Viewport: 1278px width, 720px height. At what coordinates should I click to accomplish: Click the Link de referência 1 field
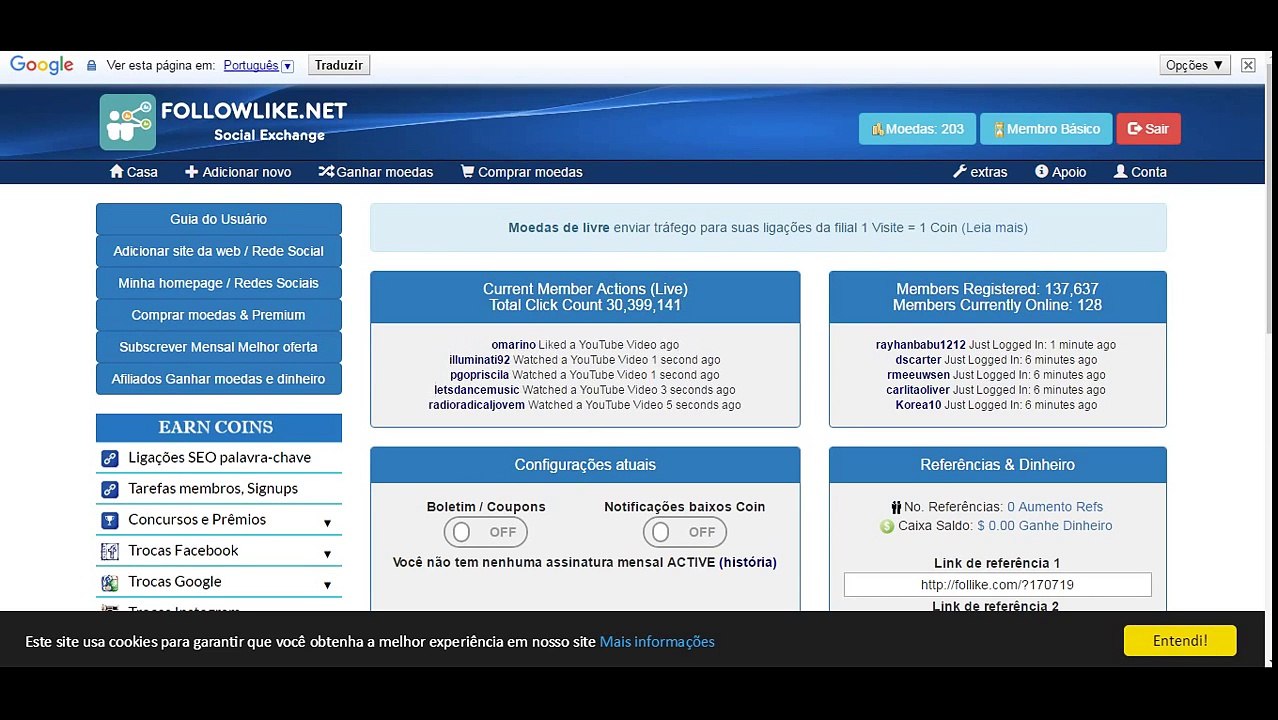[998, 585]
